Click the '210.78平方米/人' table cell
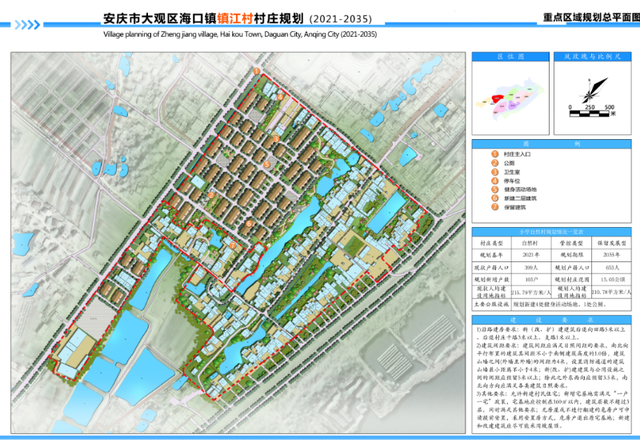This screenshot has height=442, width=640. tap(611, 292)
